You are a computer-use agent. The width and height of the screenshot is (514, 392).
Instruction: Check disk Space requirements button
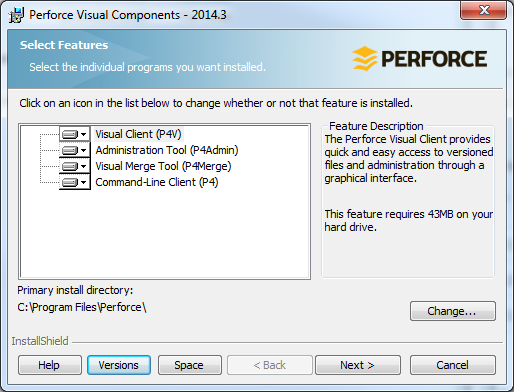[190, 365]
